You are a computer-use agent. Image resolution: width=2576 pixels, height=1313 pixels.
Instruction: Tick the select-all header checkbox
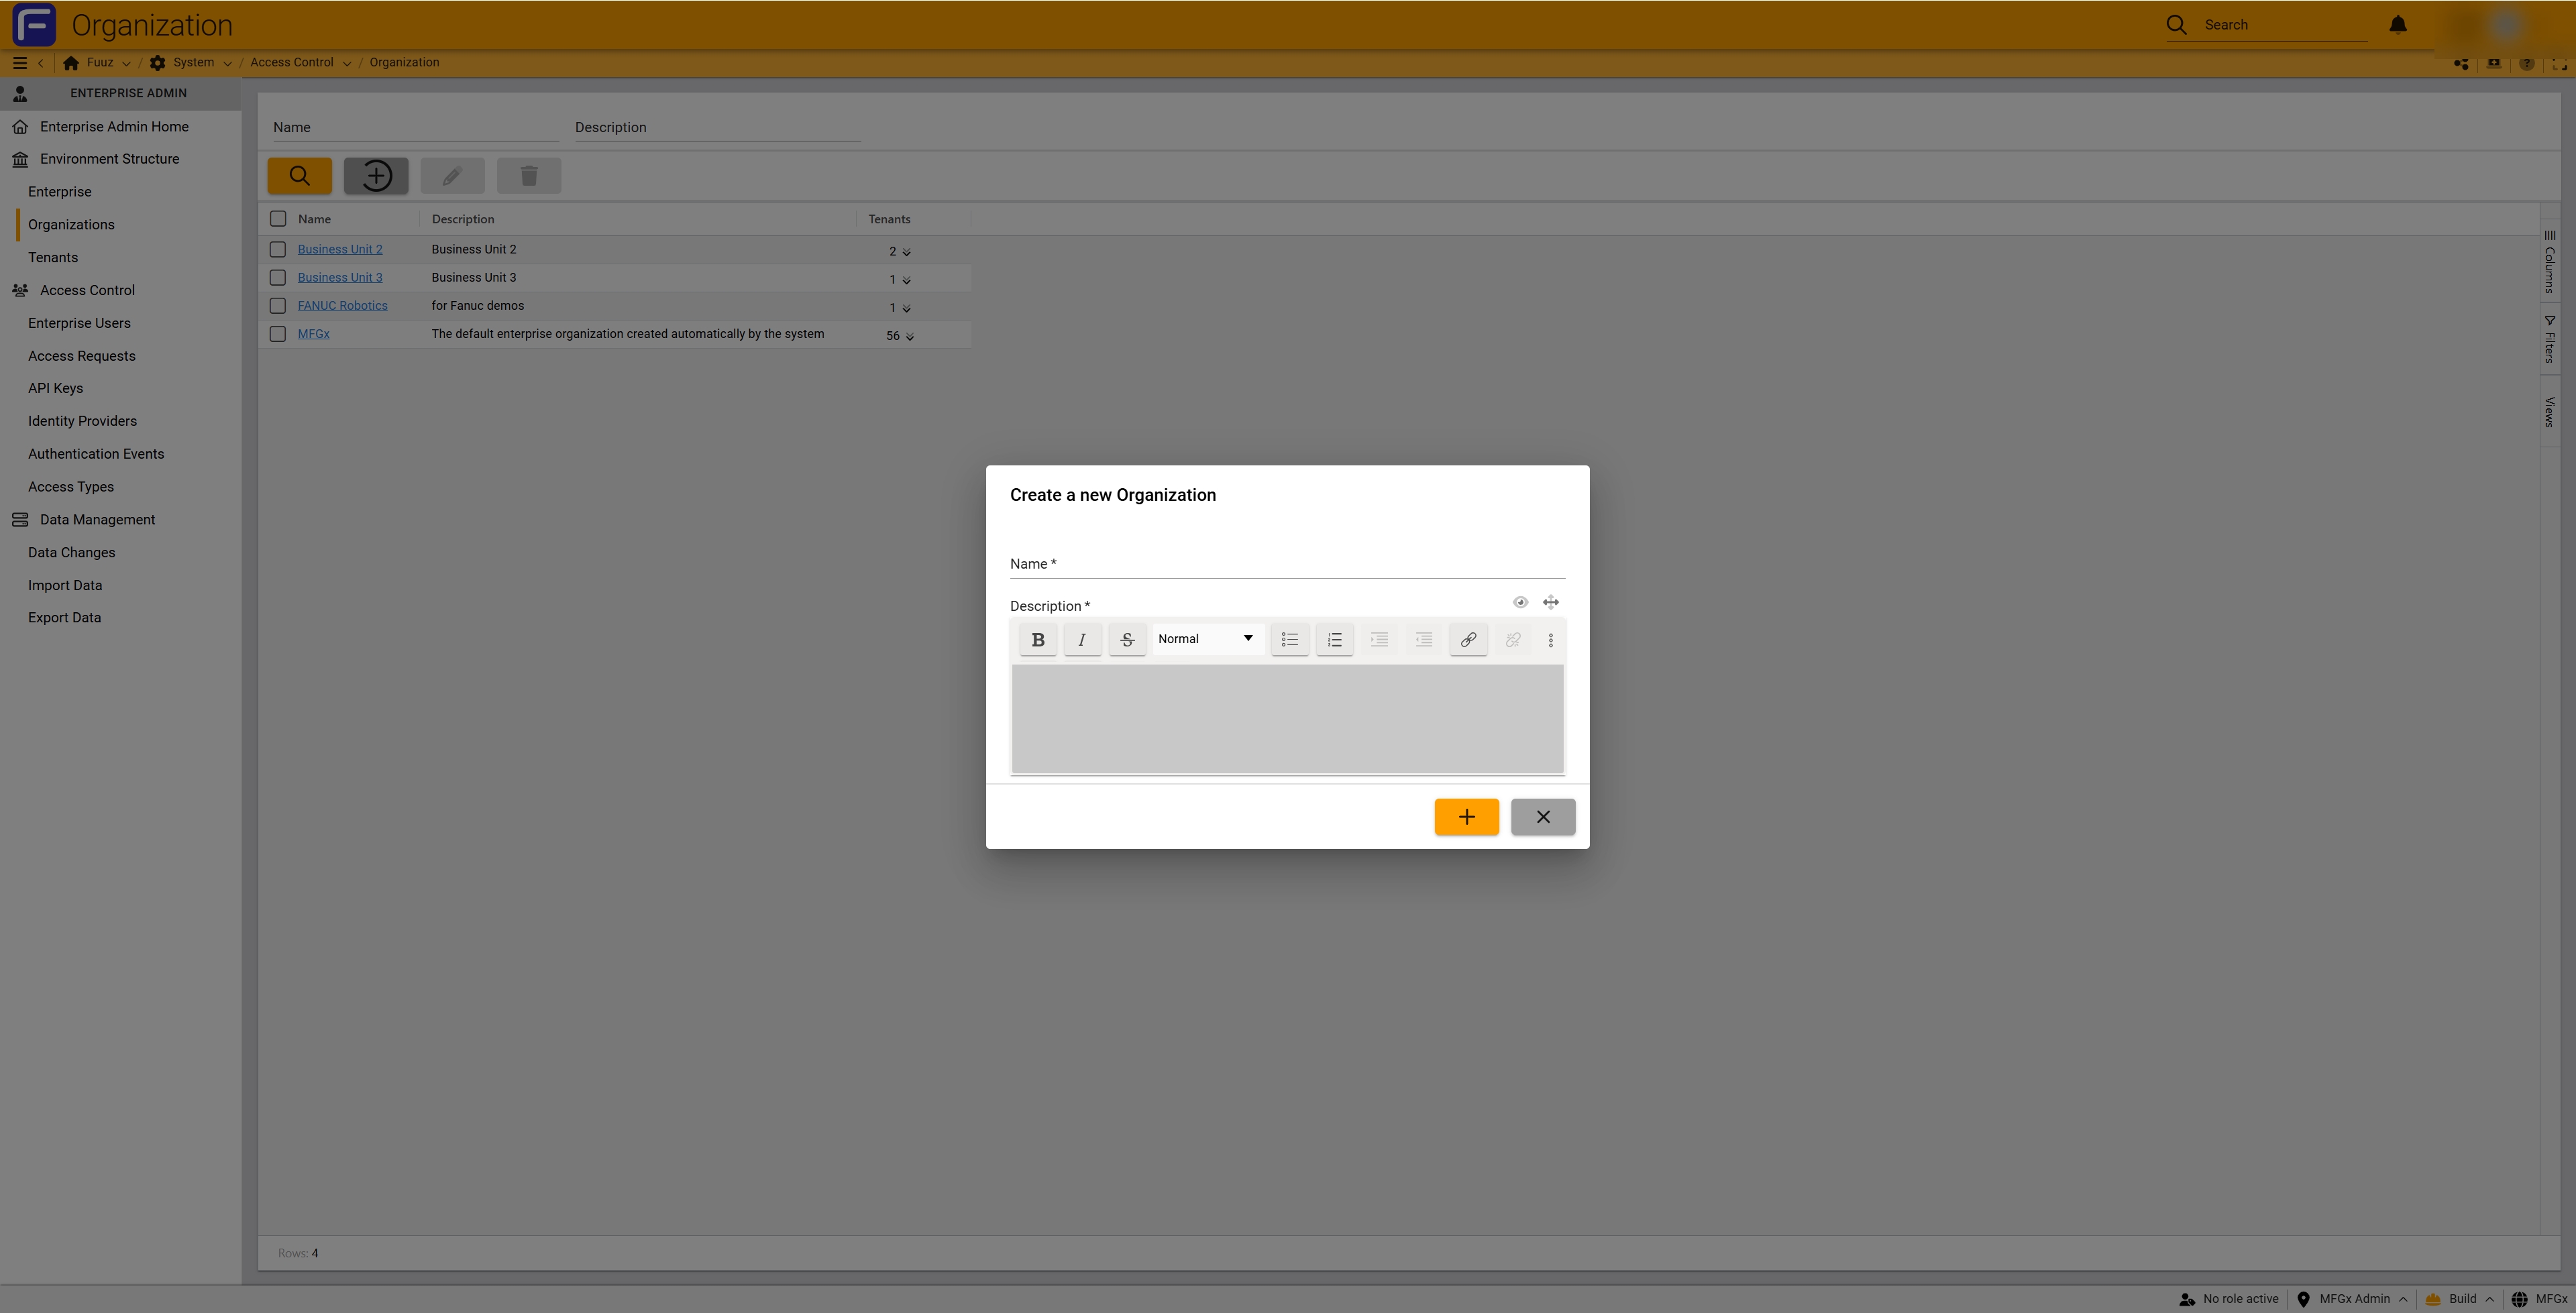click(278, 219)
